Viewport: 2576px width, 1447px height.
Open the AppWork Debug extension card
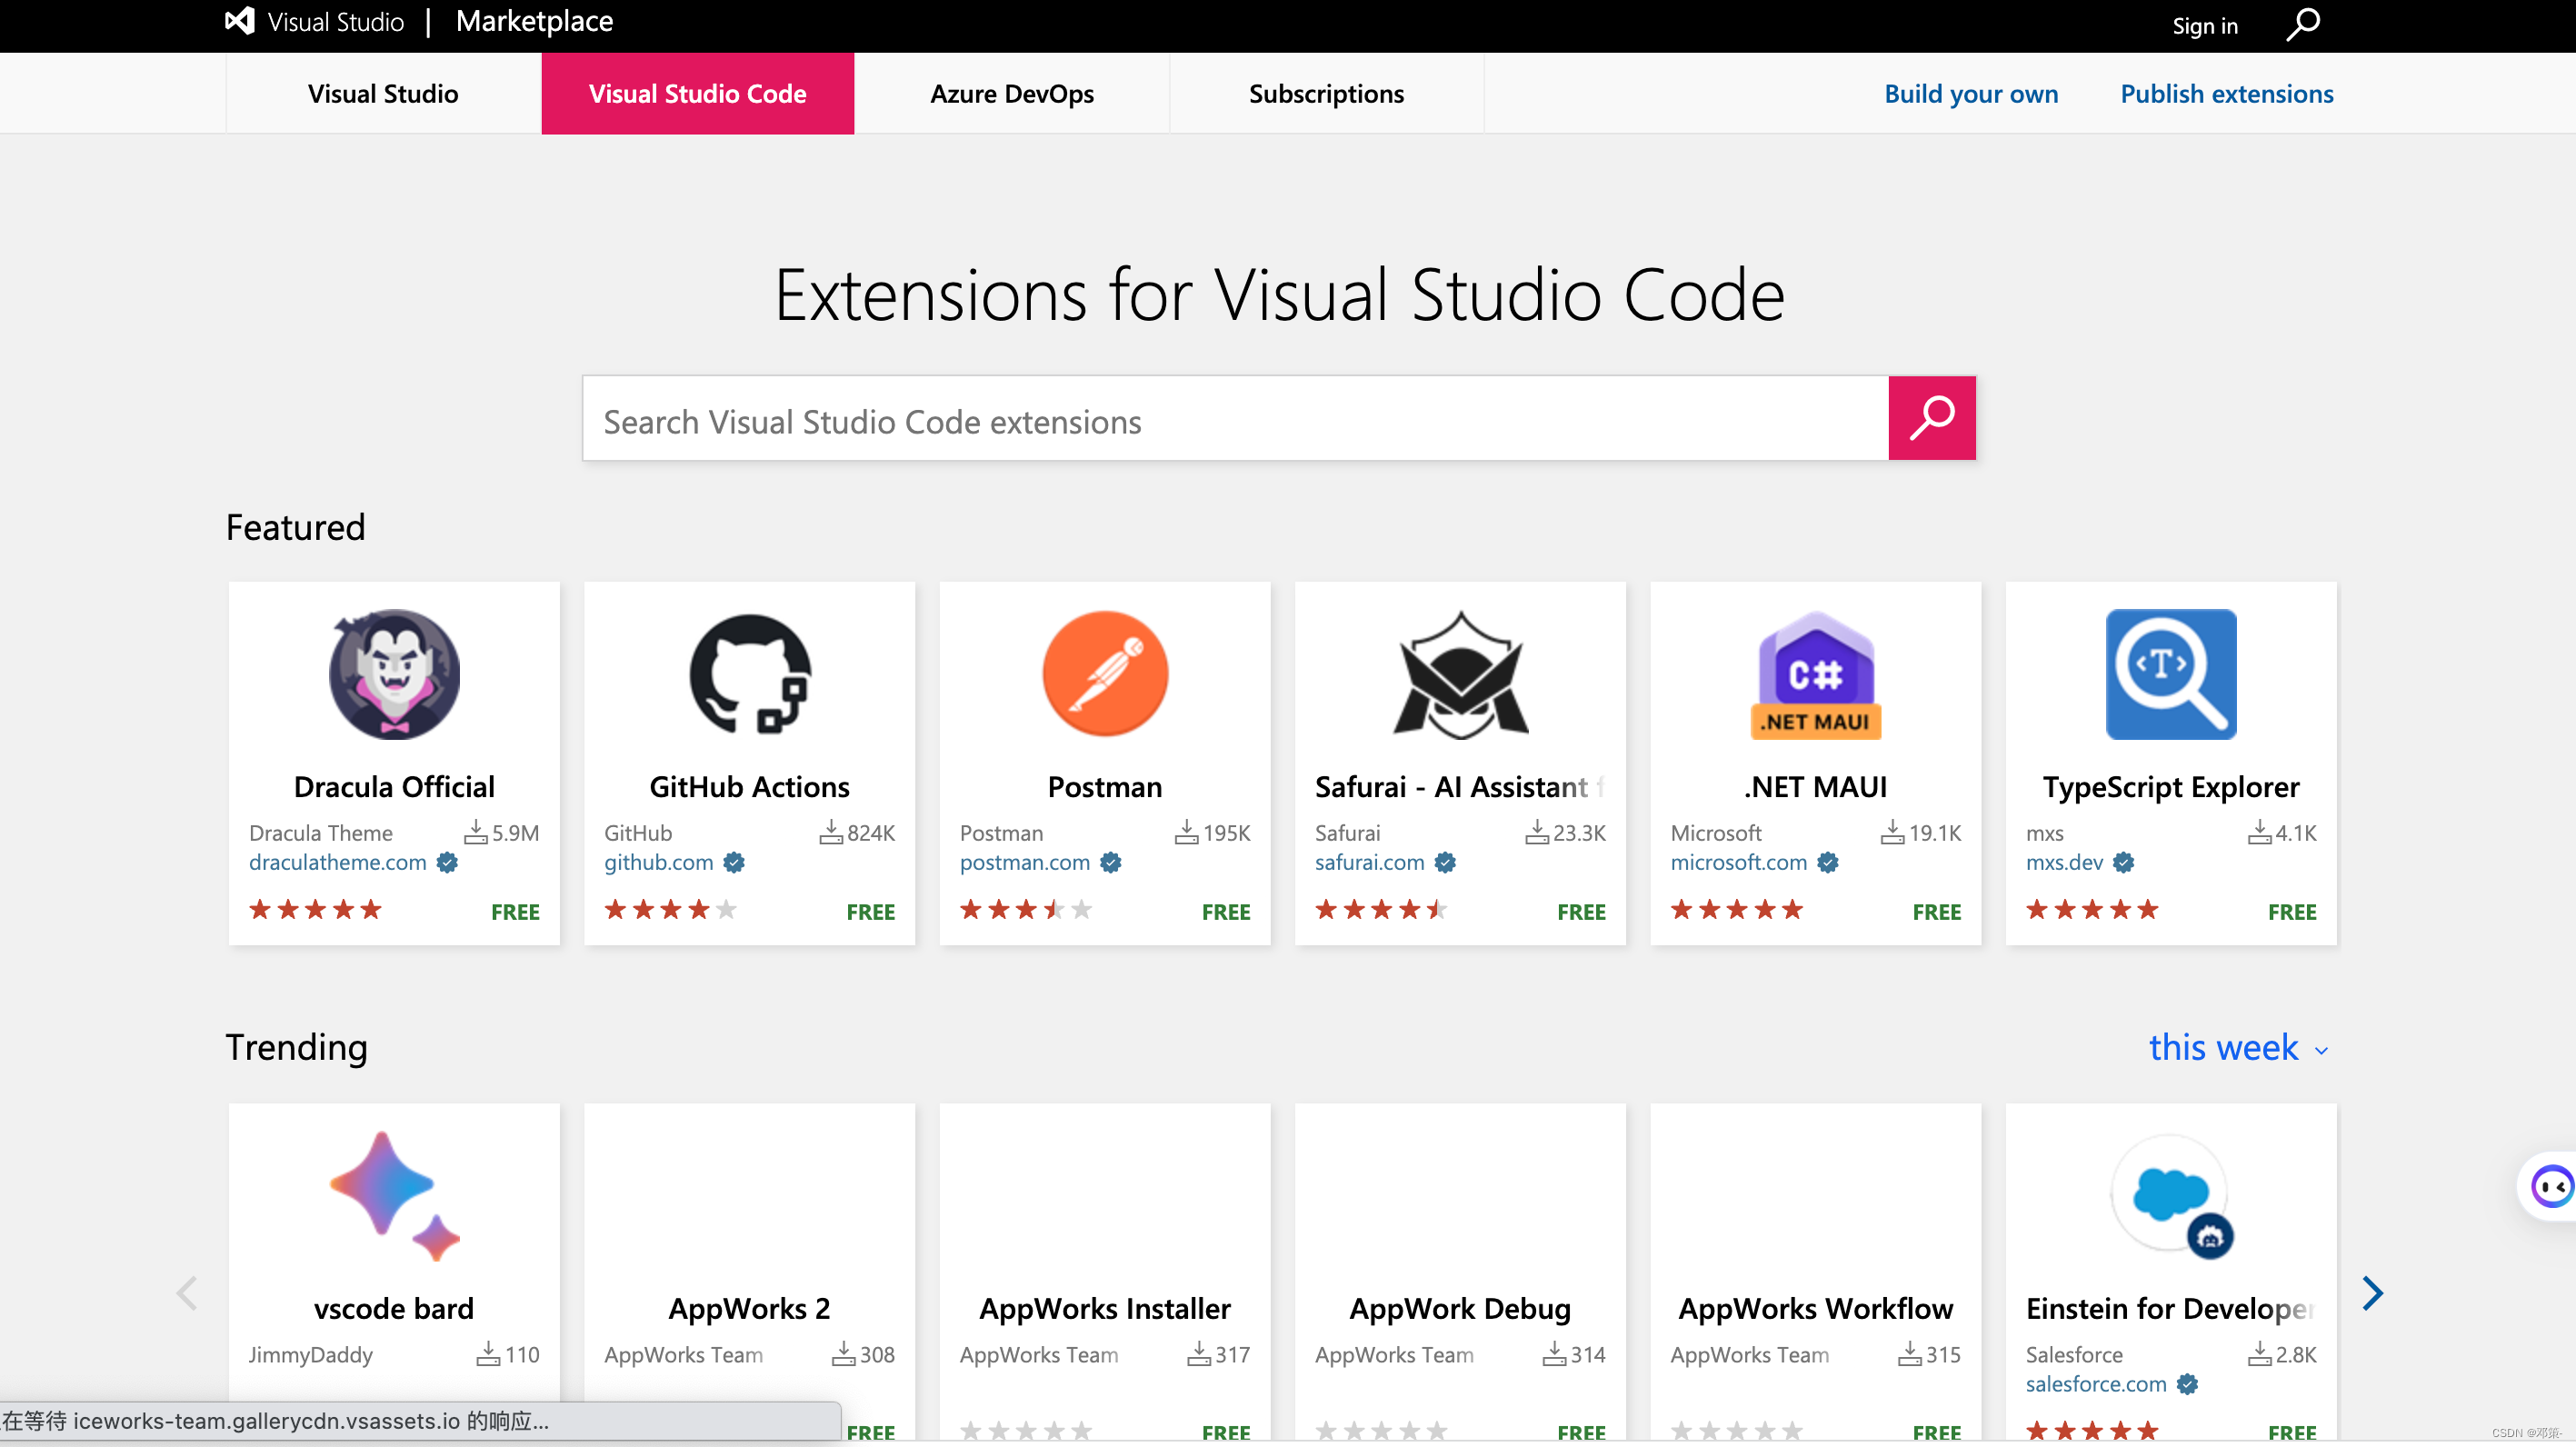pyautogui.click(x=1460, y=1272)
